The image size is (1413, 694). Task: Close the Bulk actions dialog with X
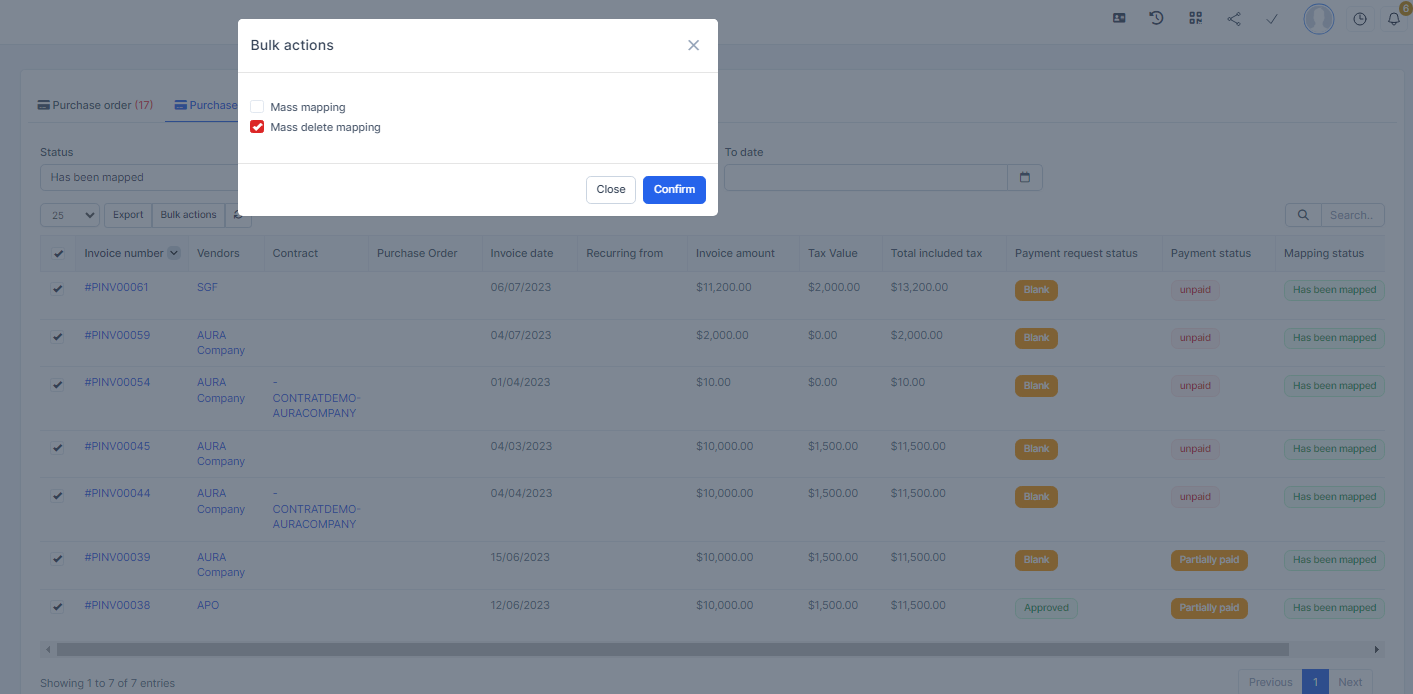693,45
